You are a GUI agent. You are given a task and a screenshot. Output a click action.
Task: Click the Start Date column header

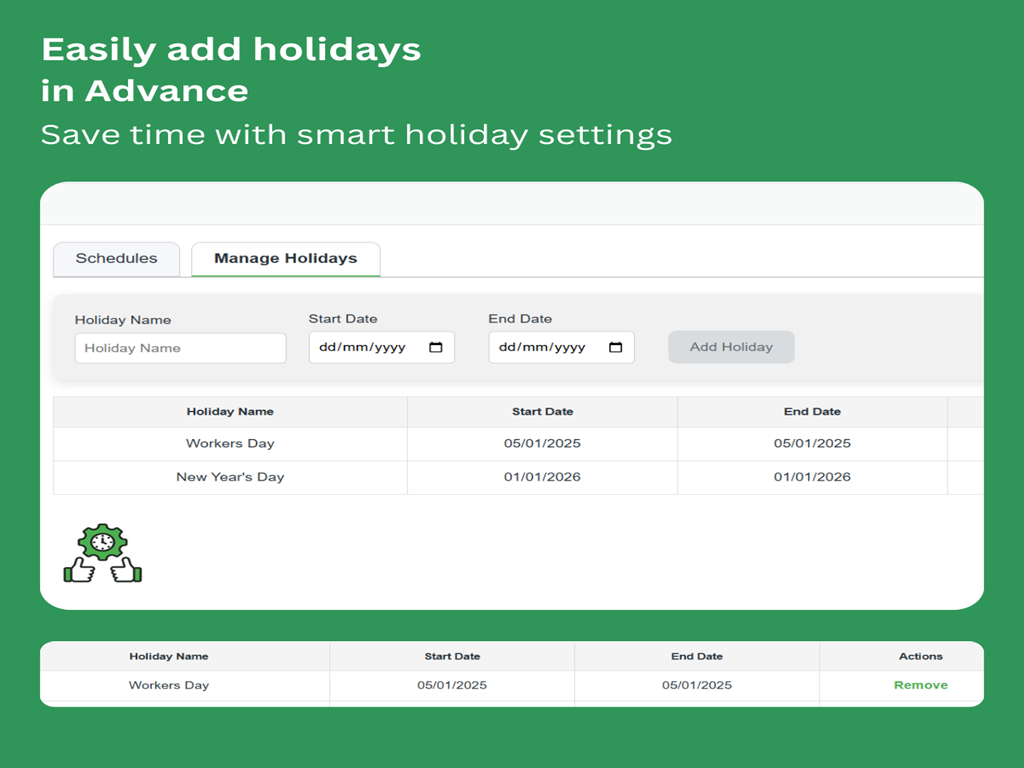(x=542, y=411)
